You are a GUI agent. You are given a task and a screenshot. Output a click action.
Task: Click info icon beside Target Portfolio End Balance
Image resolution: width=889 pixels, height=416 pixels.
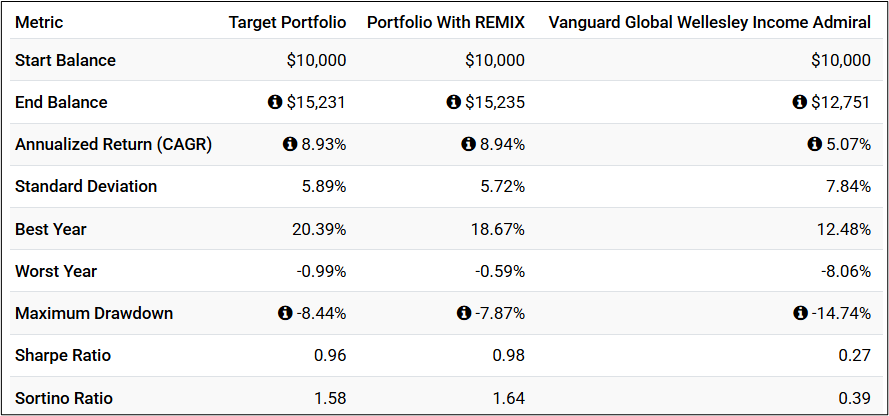point(275,102)
